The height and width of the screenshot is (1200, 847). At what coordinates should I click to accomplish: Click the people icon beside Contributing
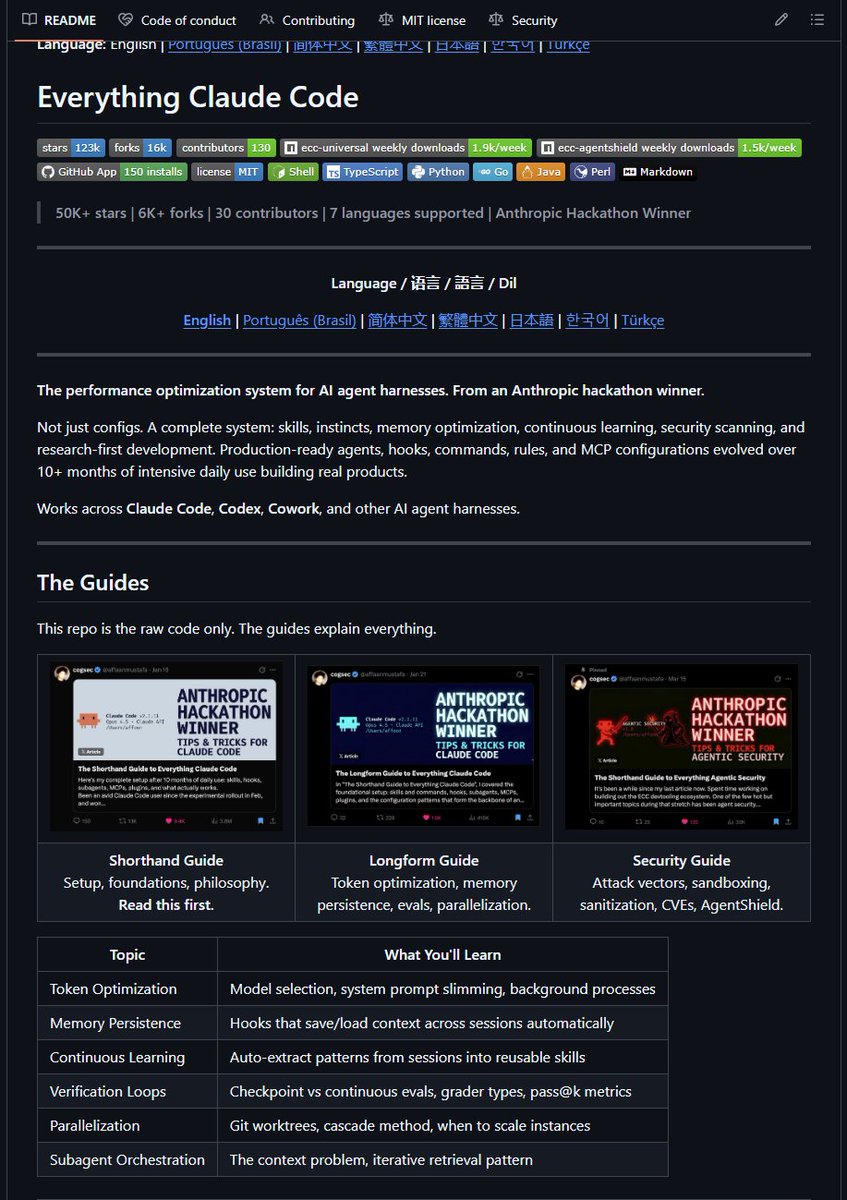[266, 20]
